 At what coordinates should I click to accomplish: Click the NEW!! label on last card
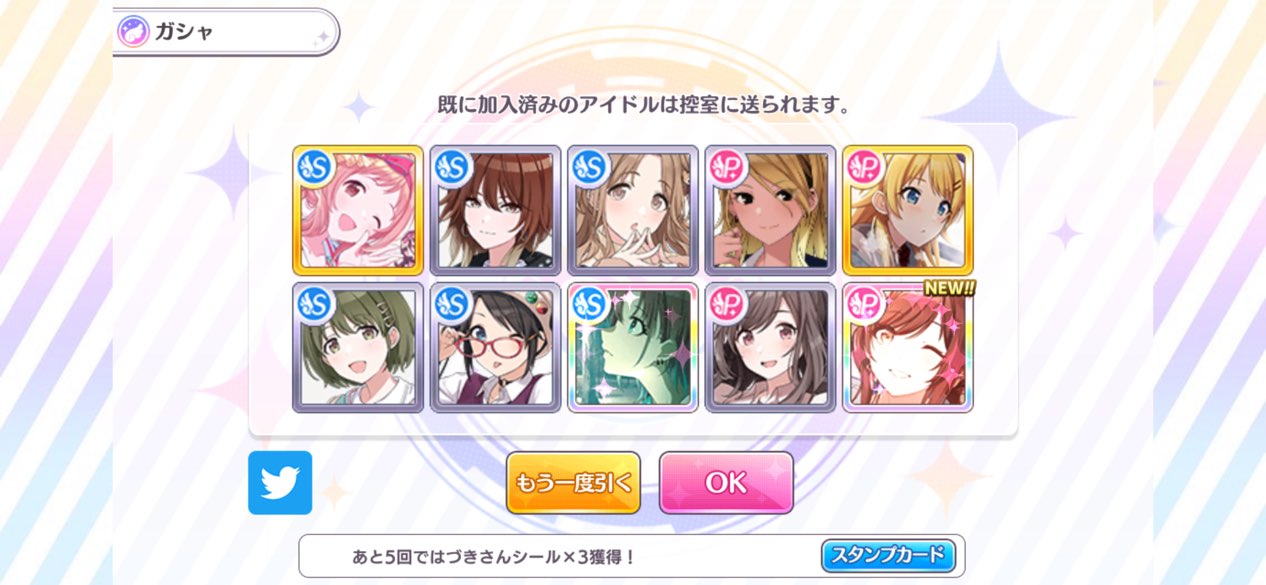(949, 288)
